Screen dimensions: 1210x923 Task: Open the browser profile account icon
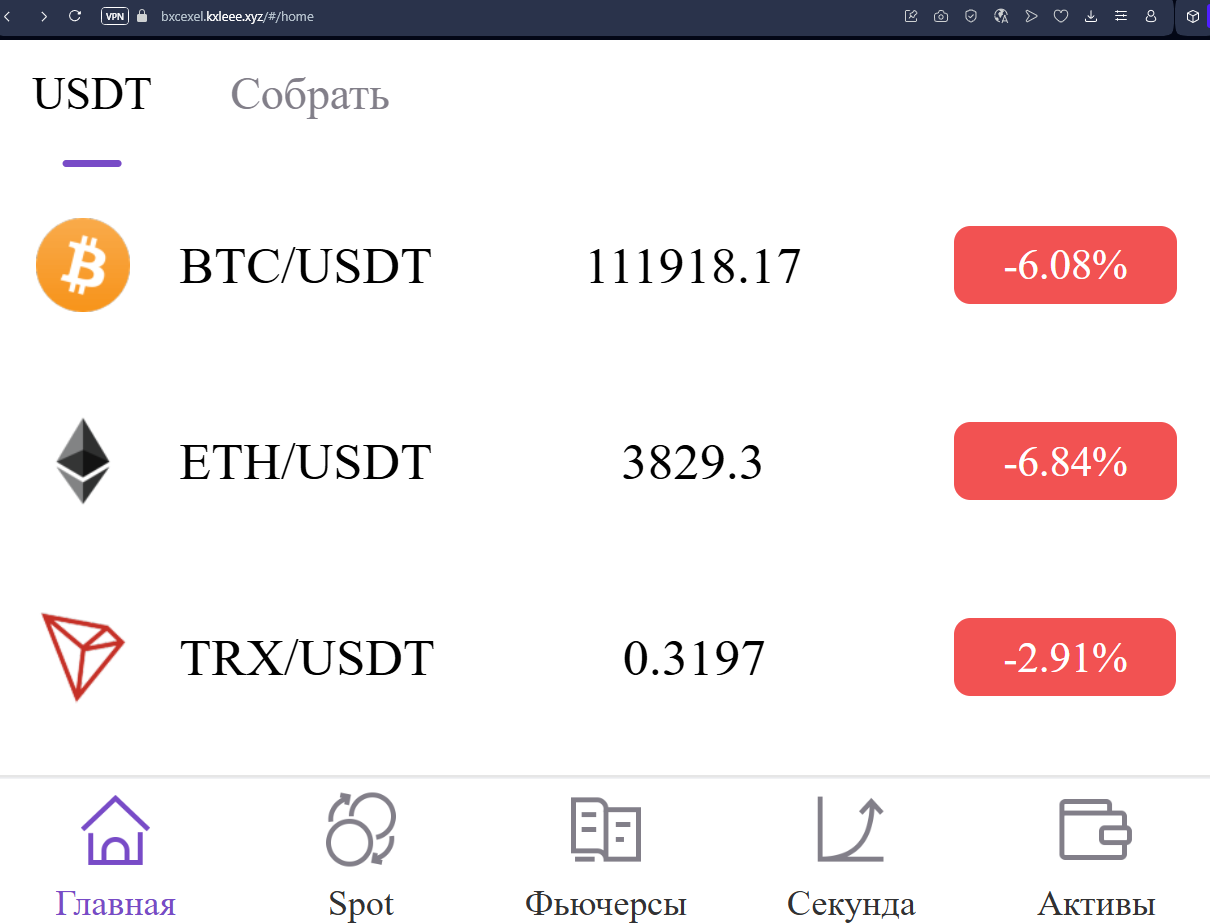click(1151, 16)
